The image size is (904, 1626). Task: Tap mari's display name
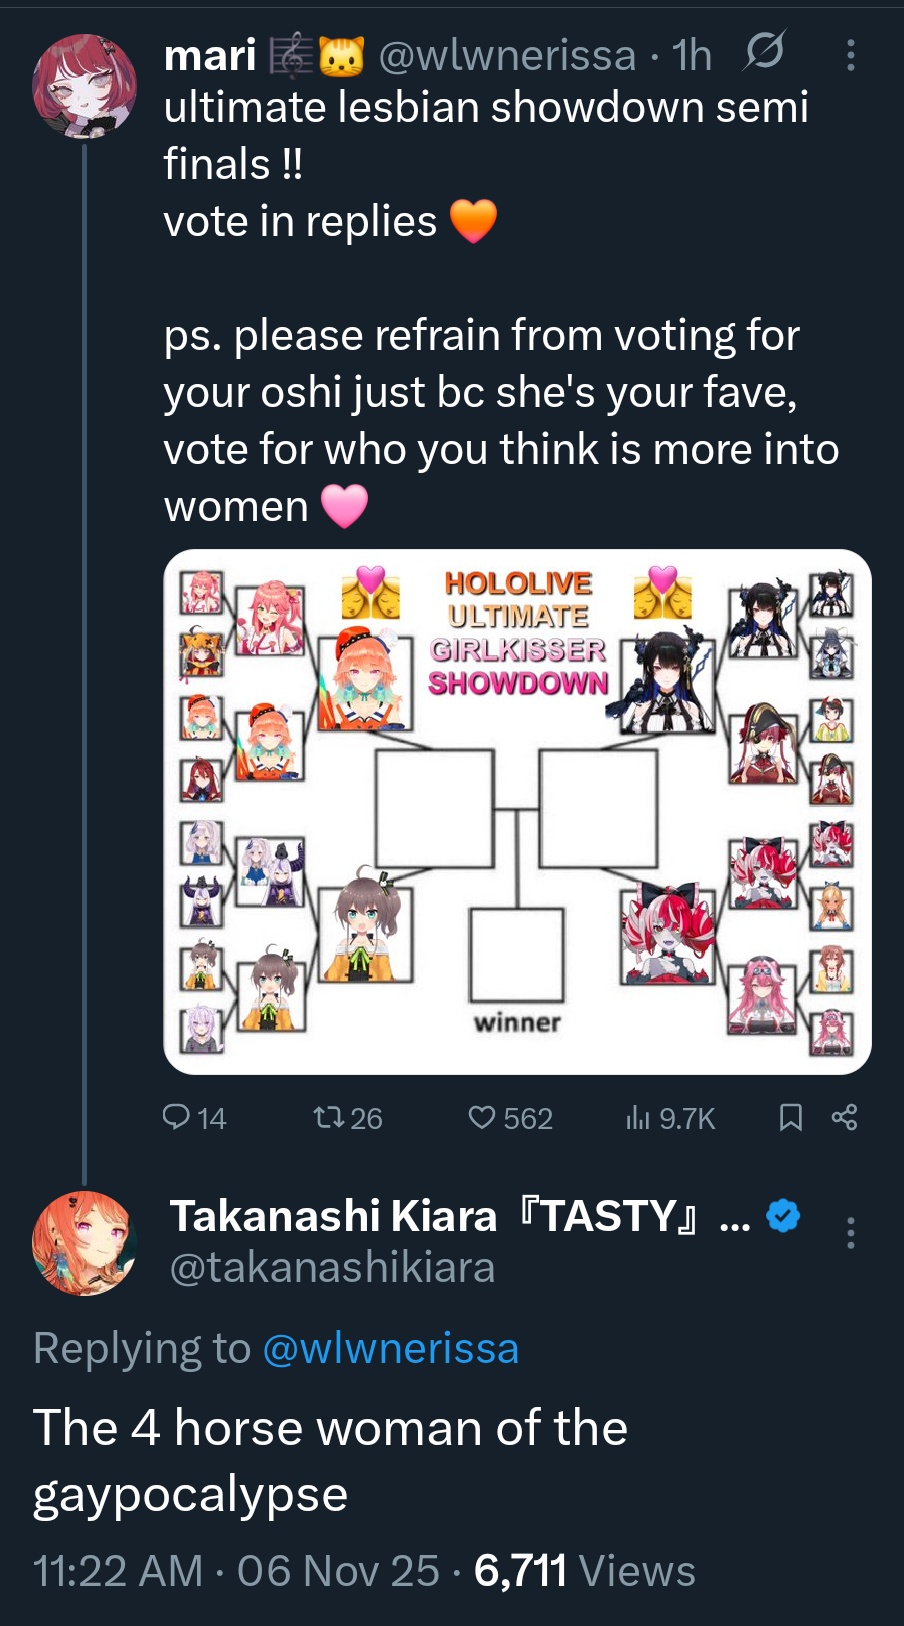pos(210,56)
